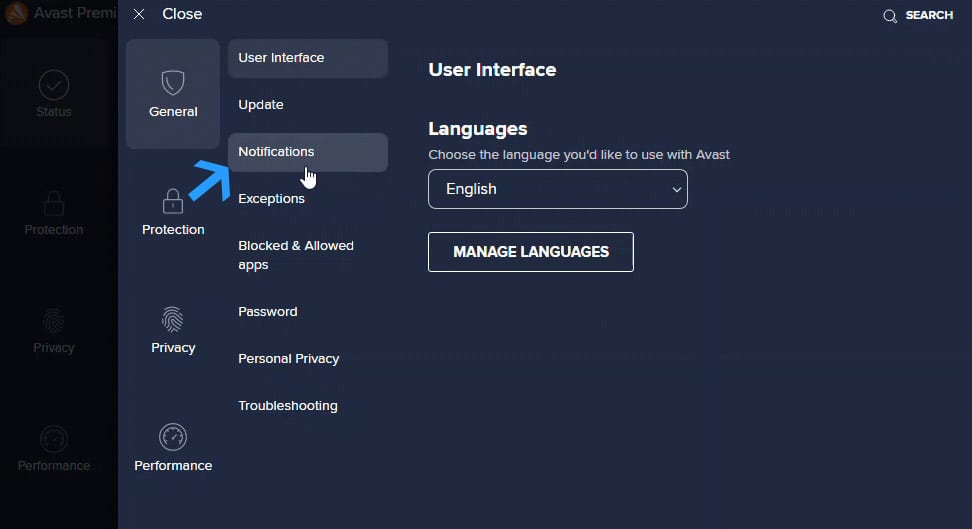
Task: Click the Status checkmark icon in background window
Action: pos(54,85)
